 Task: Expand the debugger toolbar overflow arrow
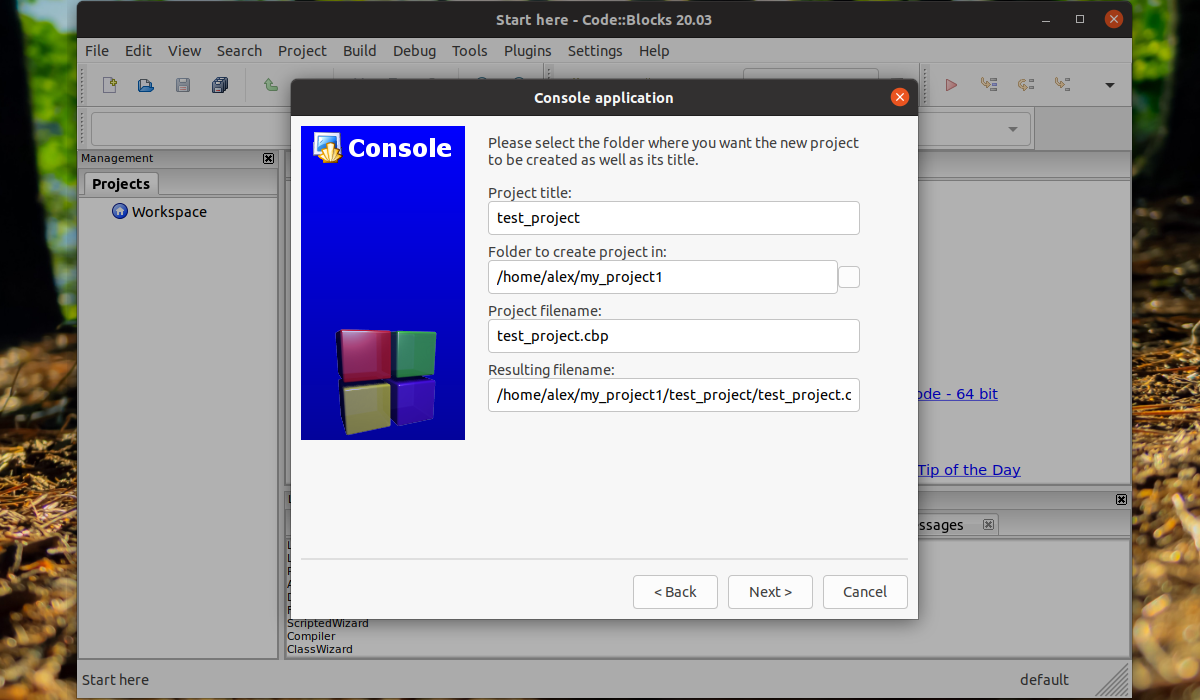(1109, 85)
